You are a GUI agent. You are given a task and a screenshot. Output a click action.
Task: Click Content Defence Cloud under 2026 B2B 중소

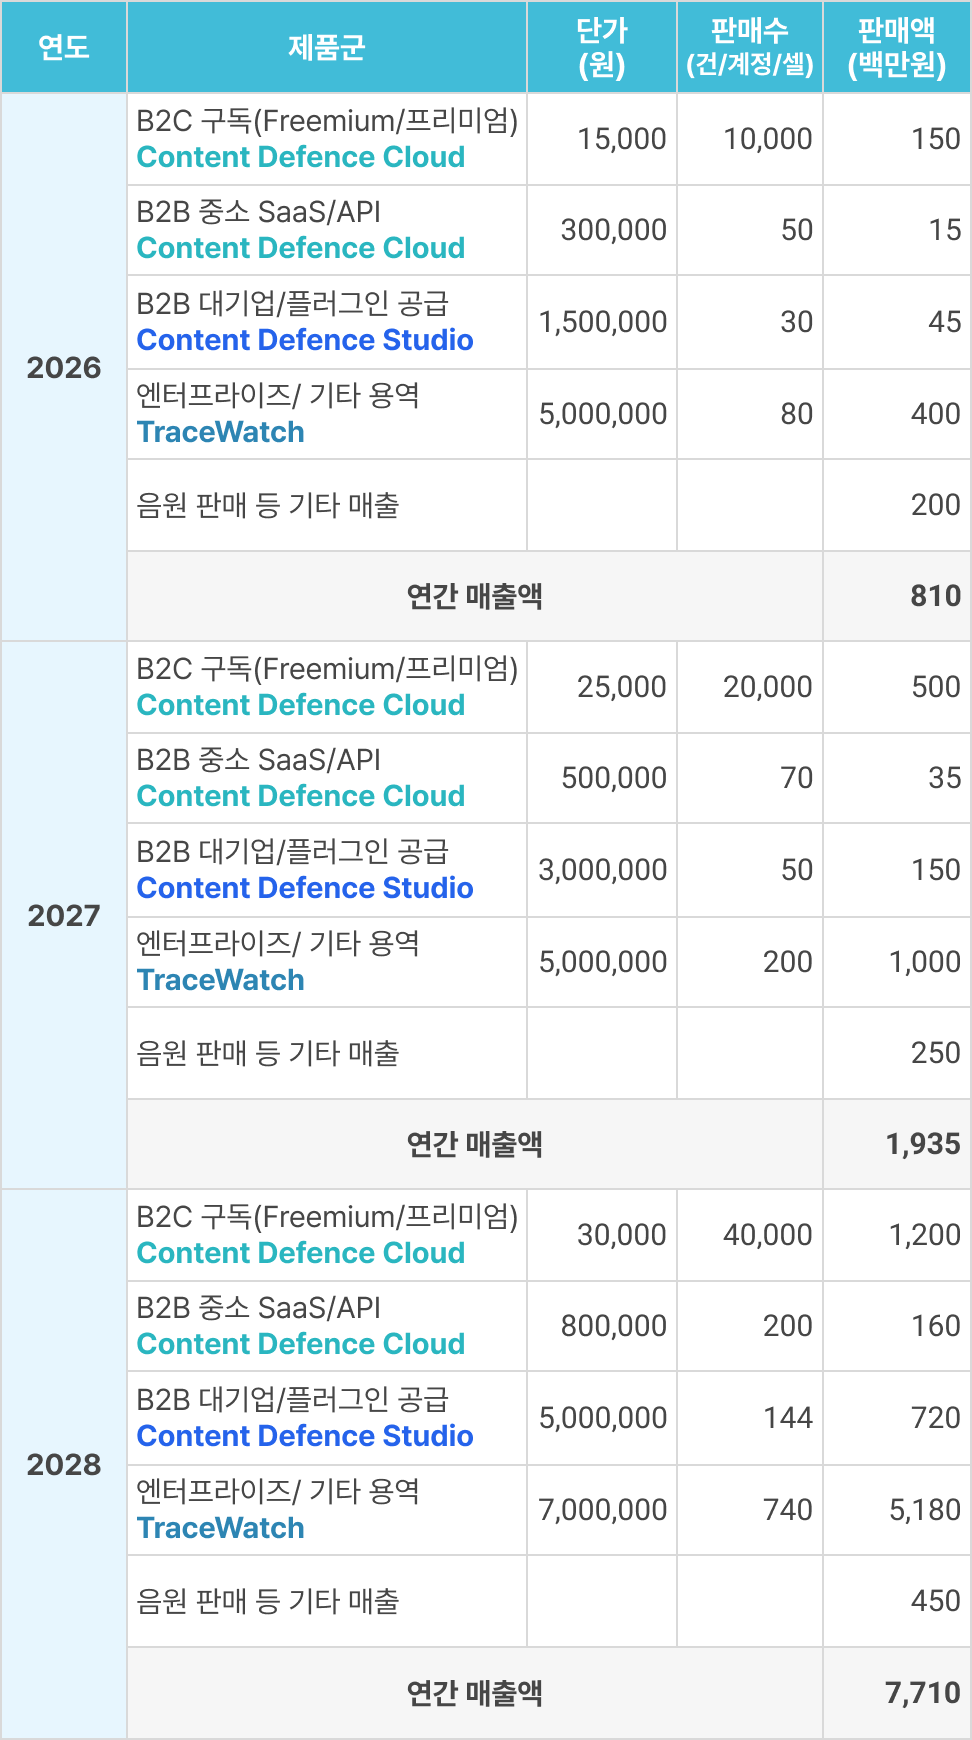tap(301, 248)
